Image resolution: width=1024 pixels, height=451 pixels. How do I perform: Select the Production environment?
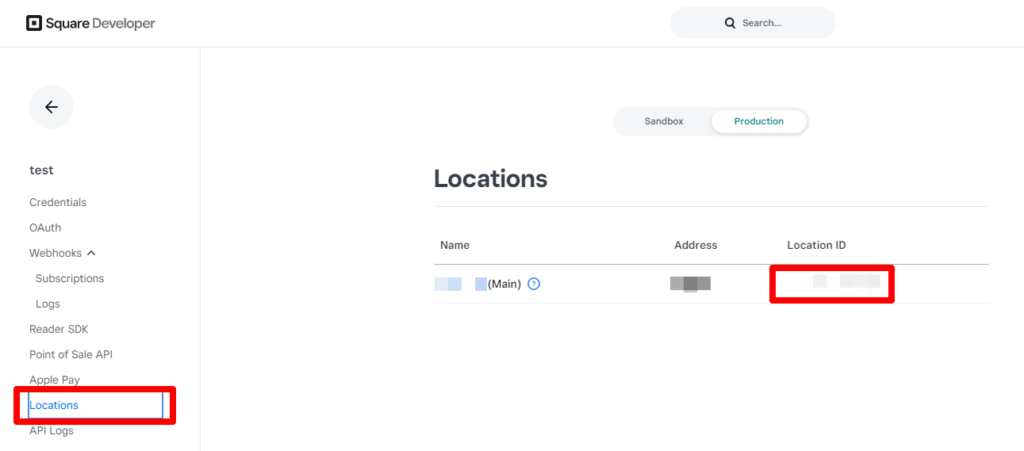pyautogui.click(x=759, y=121)
